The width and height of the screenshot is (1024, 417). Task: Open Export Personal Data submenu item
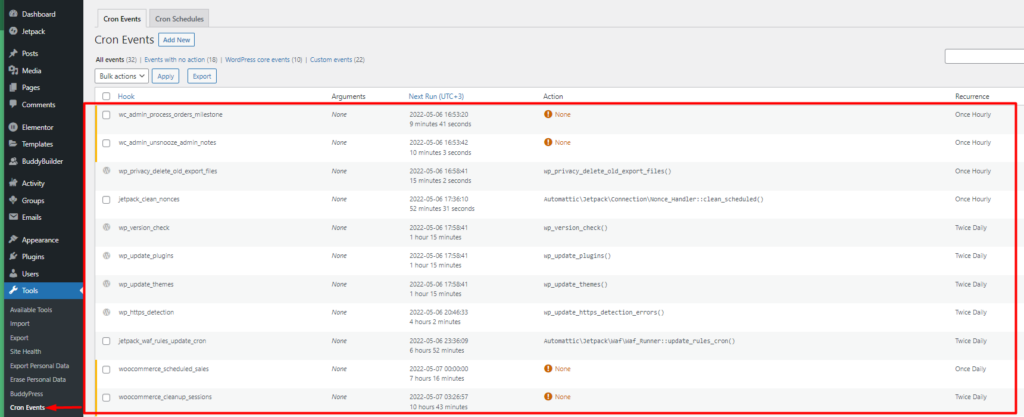click(39, 365)
